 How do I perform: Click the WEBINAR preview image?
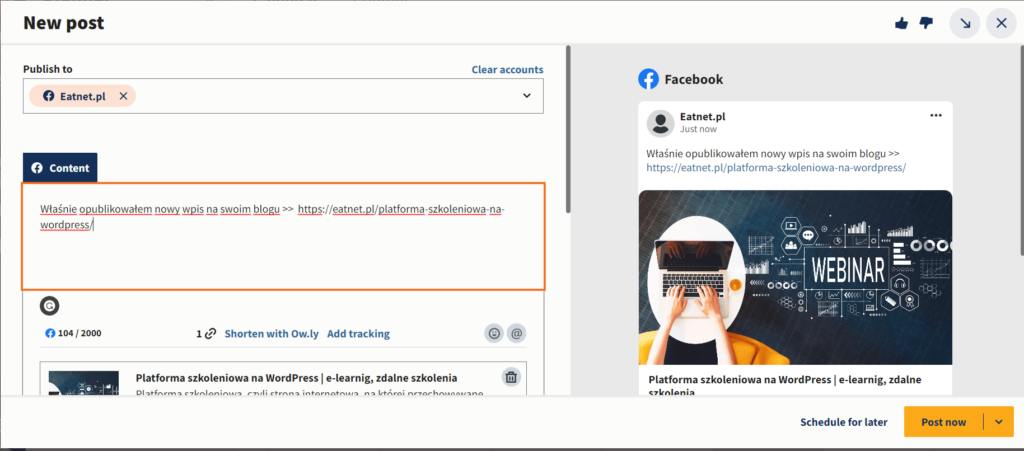[x=795, y=277]
